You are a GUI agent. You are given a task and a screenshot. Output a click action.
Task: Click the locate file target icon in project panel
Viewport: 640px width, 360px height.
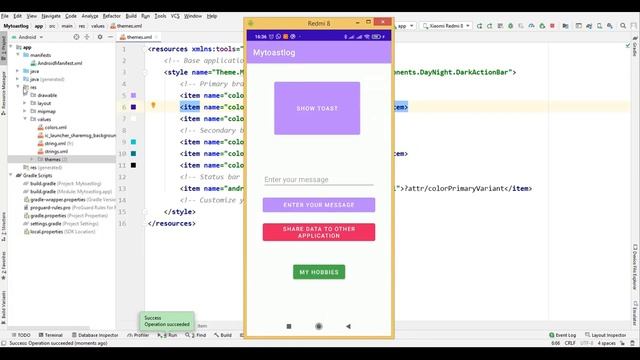coord(76,37)
